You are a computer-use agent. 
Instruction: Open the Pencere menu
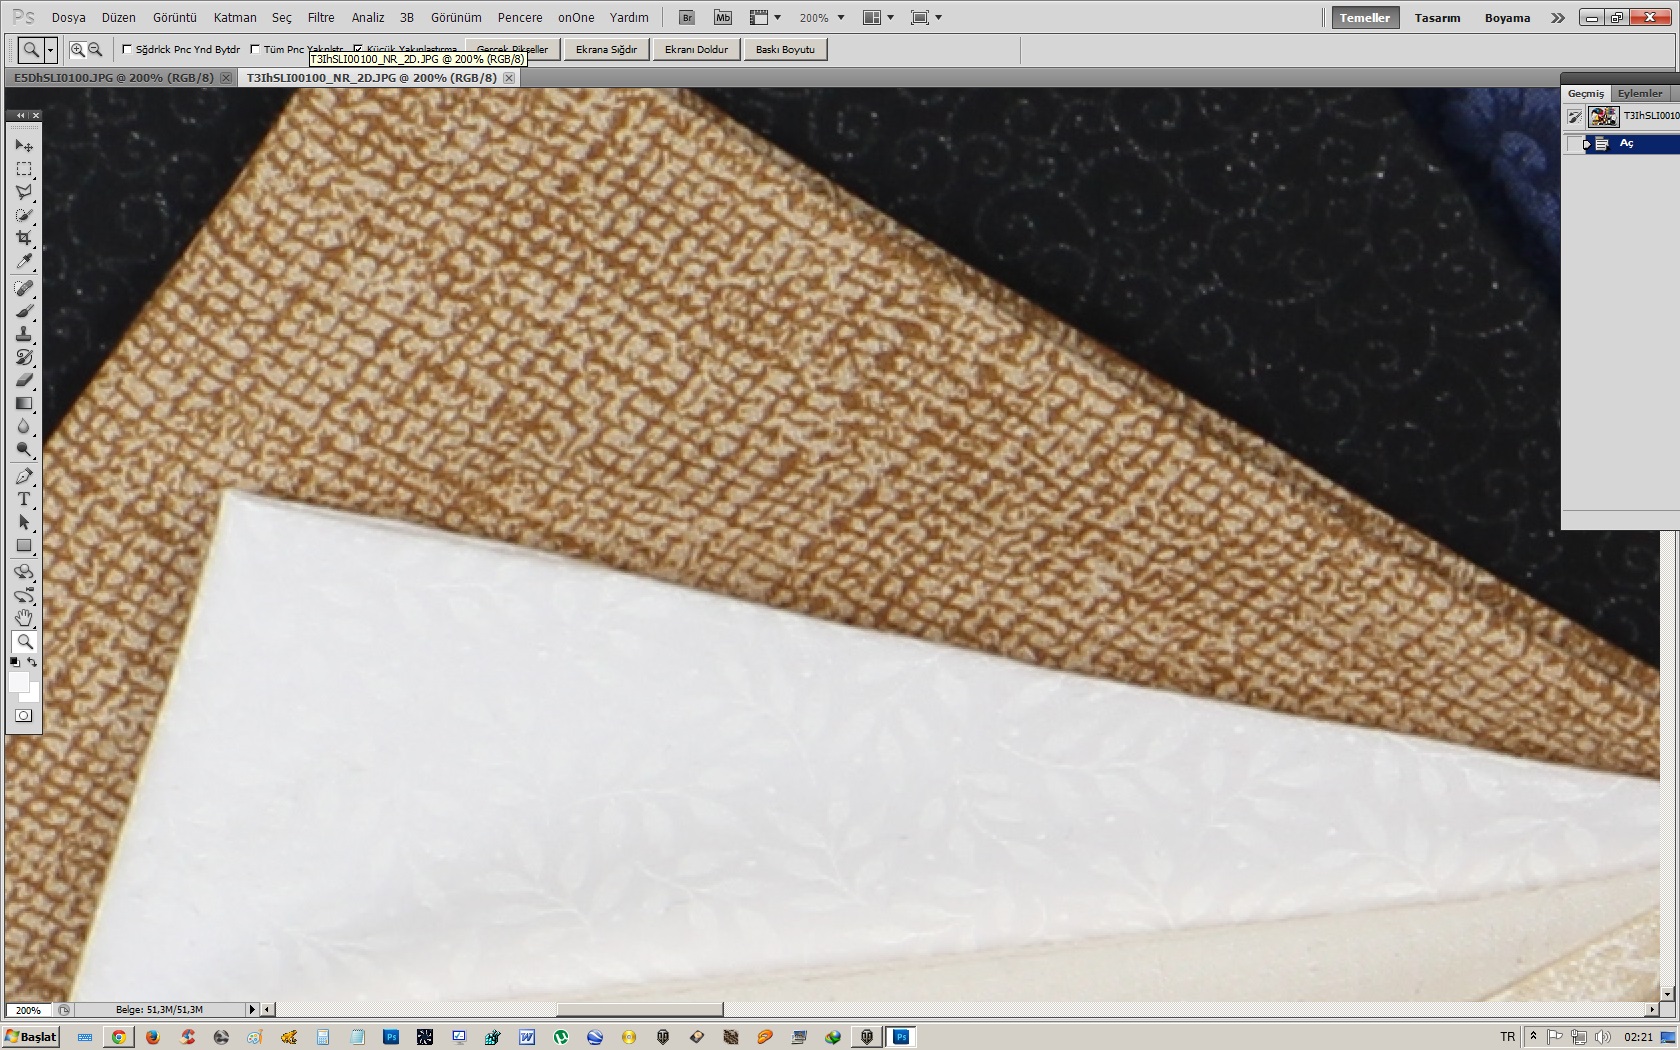[520, 17]
